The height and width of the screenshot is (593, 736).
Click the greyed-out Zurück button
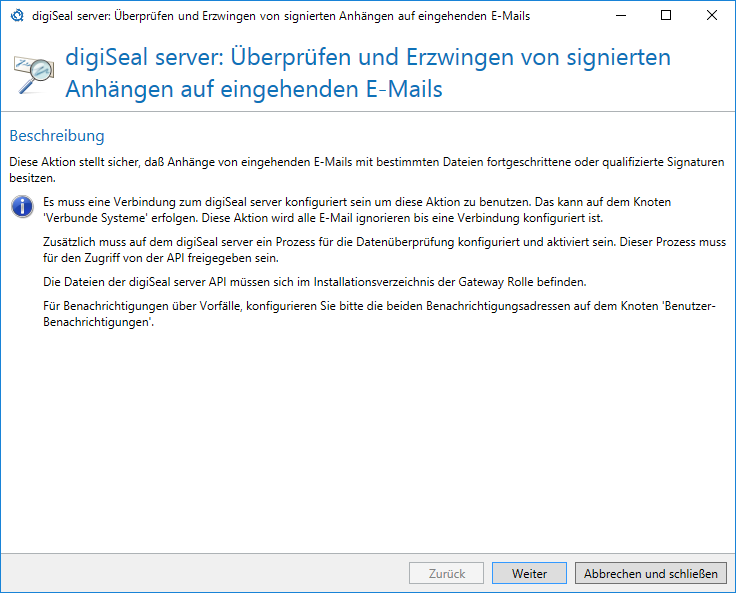(x=446, y=573)
